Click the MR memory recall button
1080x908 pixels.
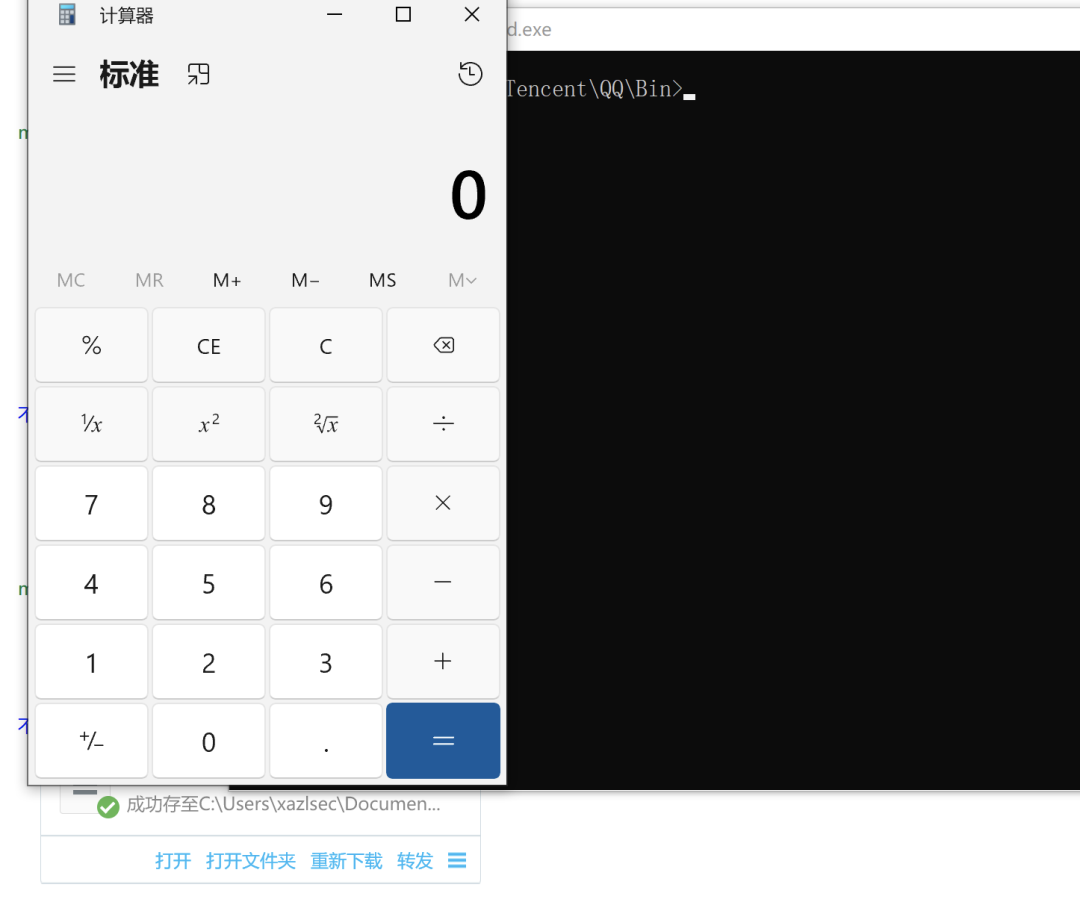[x=149, y=280]
